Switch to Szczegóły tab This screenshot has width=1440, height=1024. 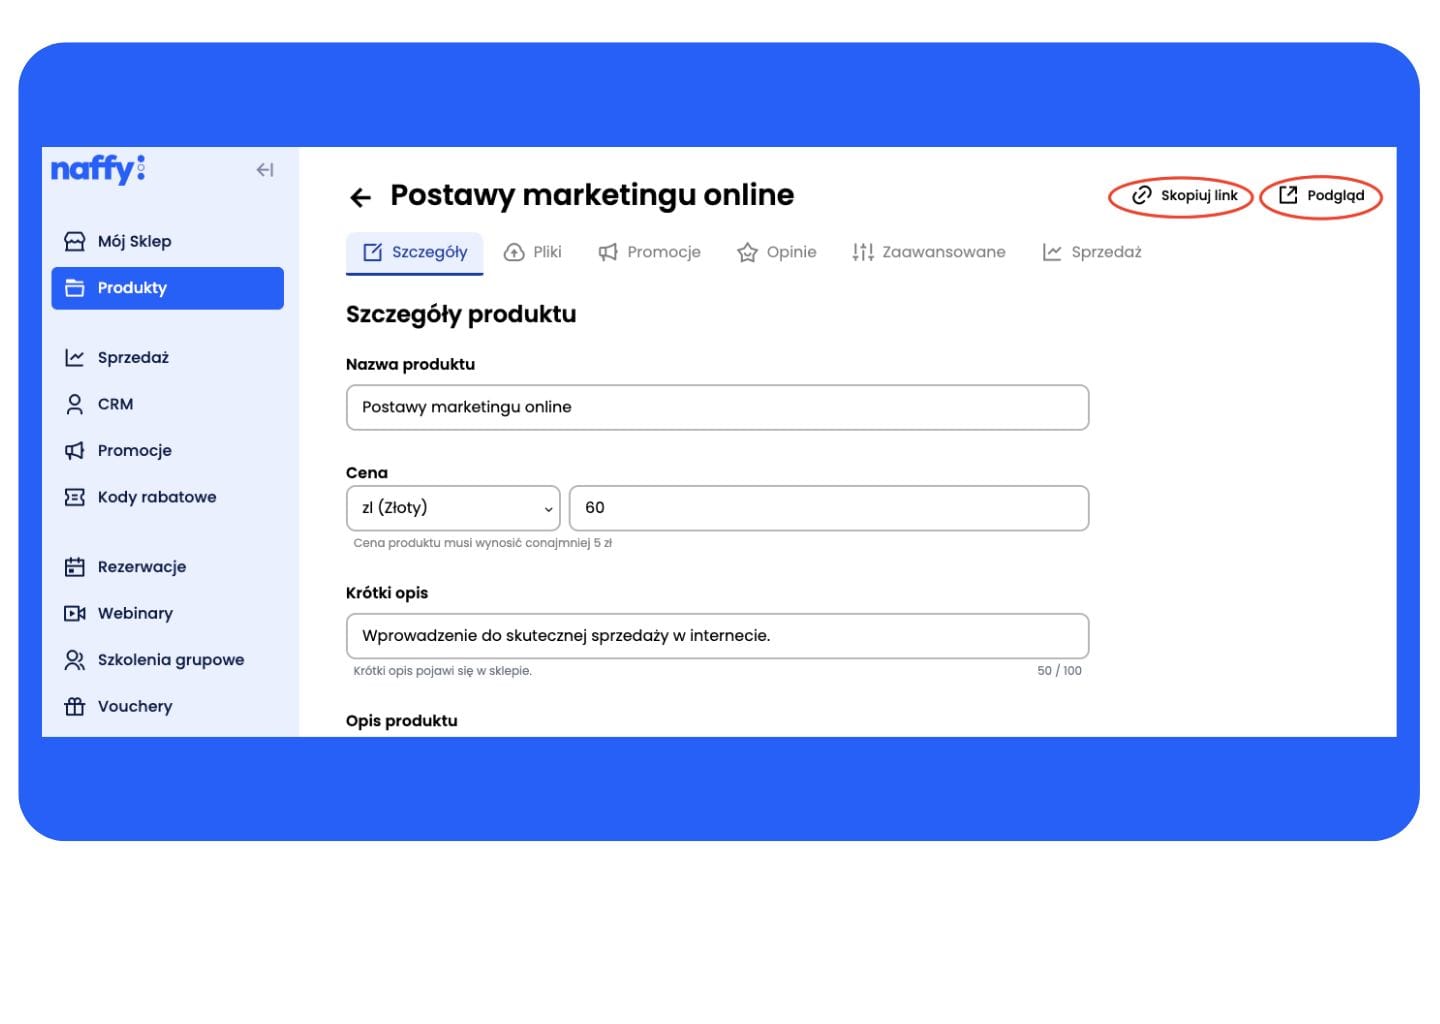click(415, 252)
